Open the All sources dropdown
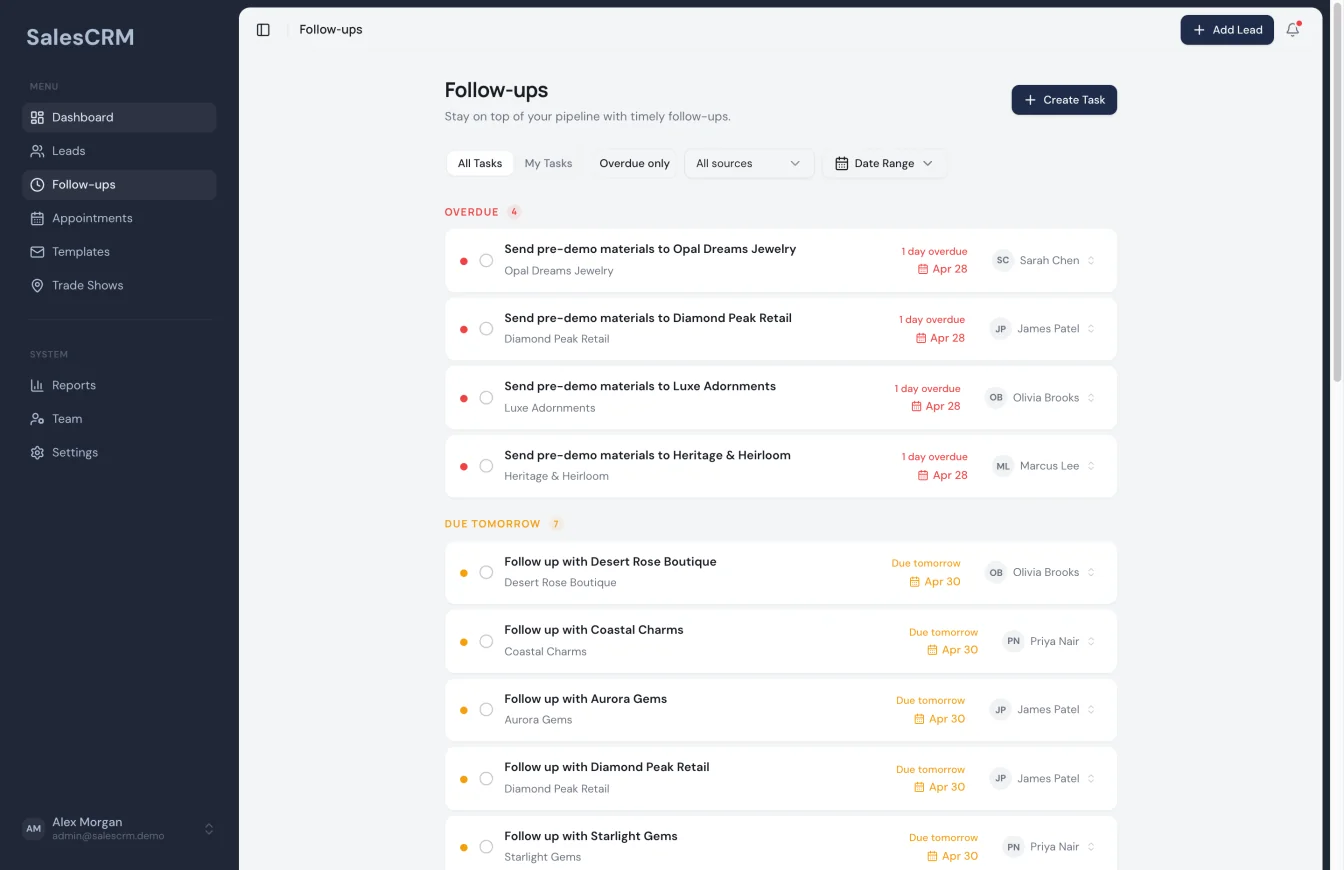 click(748, 163)
